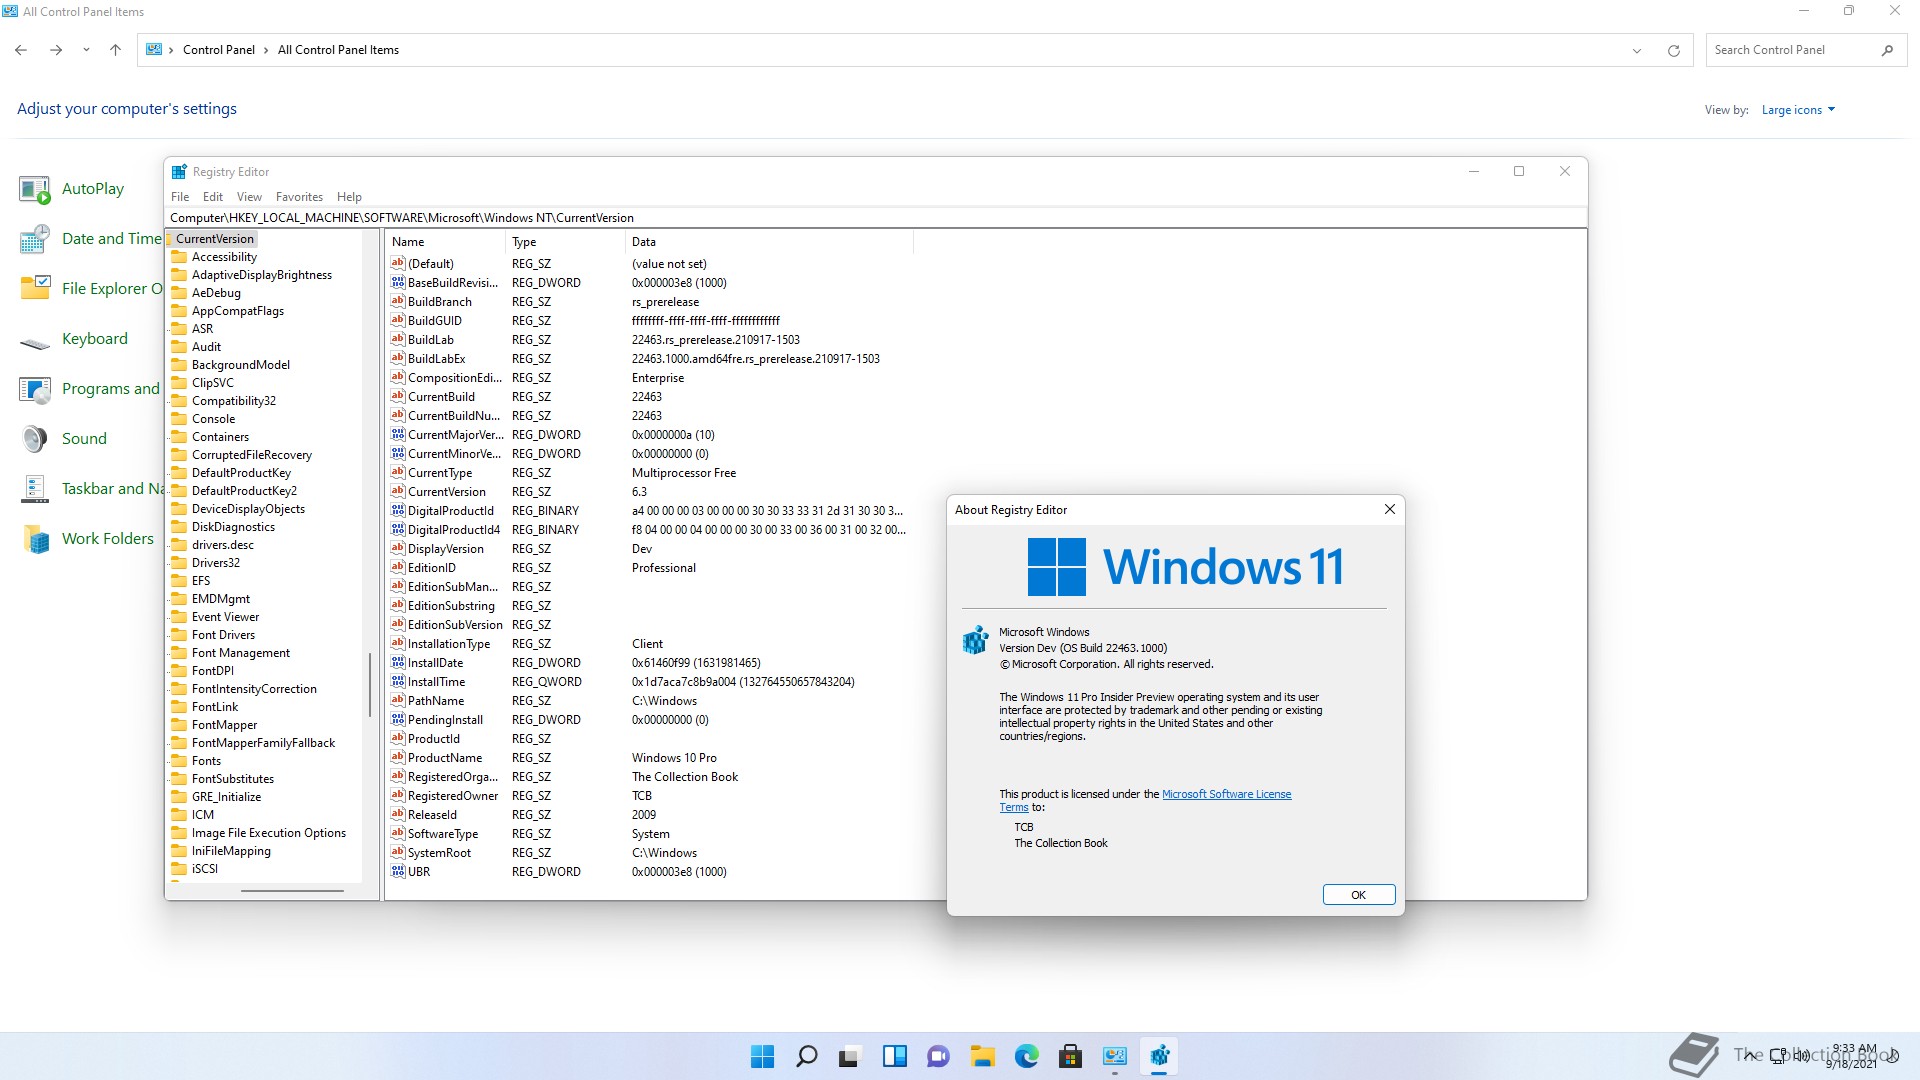Open View by Large icons dropdown

[1798, 110]
